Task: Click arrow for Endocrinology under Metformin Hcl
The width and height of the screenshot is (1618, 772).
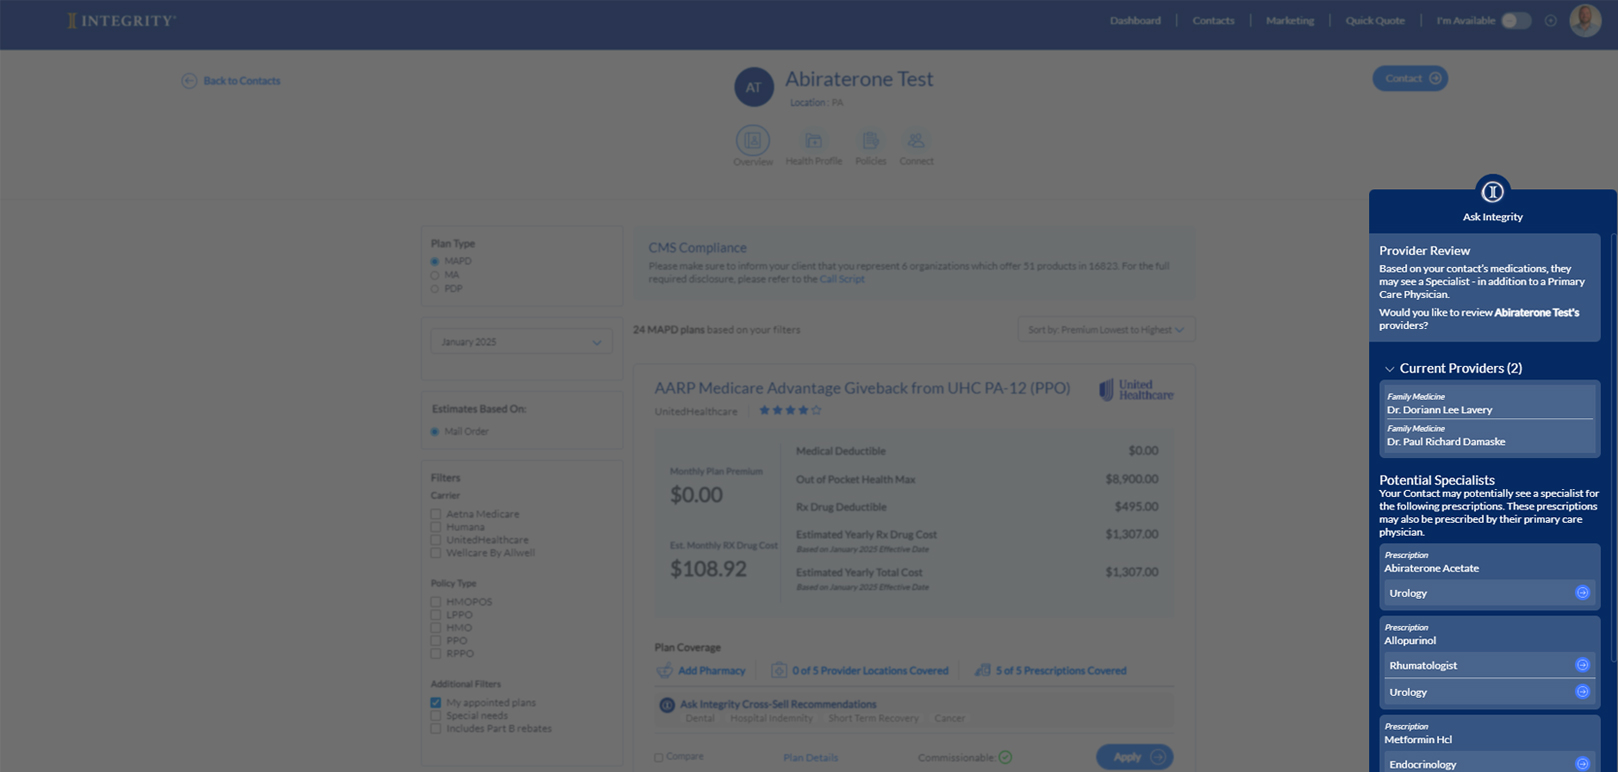Action: pyautogui.click(x=1583, y=764)
